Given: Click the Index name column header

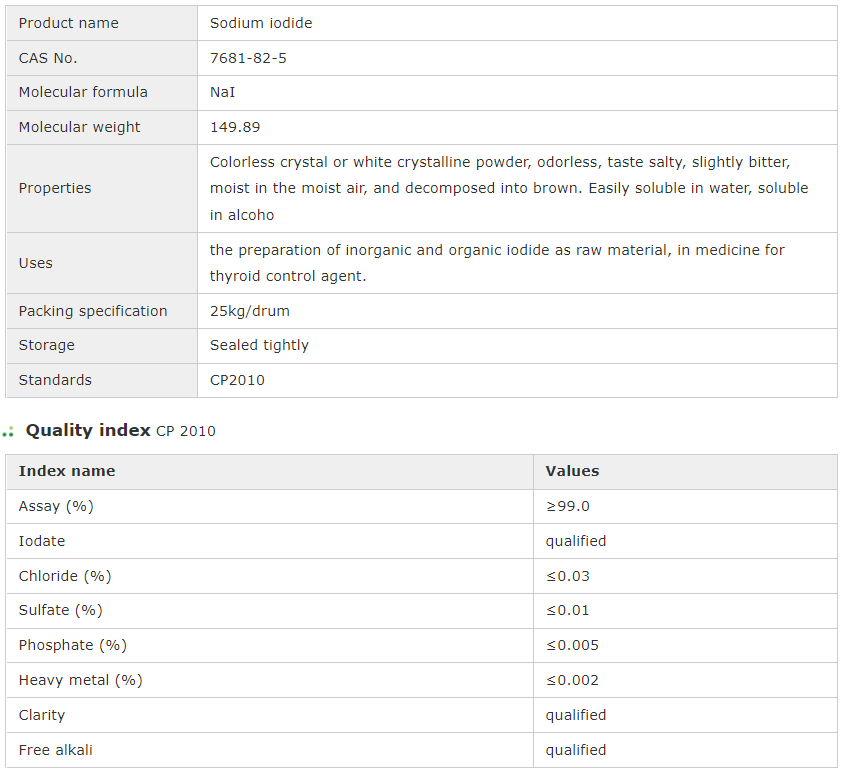Looking at the screenshot, I should [67, 471].
